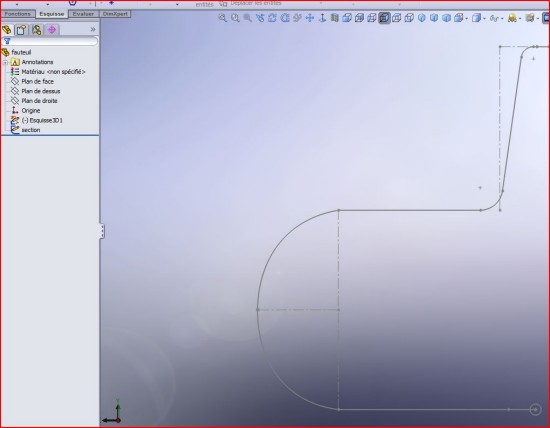This screenshot has width=550, height=428.
Task: Click the curvature squiggle display icon
Action: [494, 18]
